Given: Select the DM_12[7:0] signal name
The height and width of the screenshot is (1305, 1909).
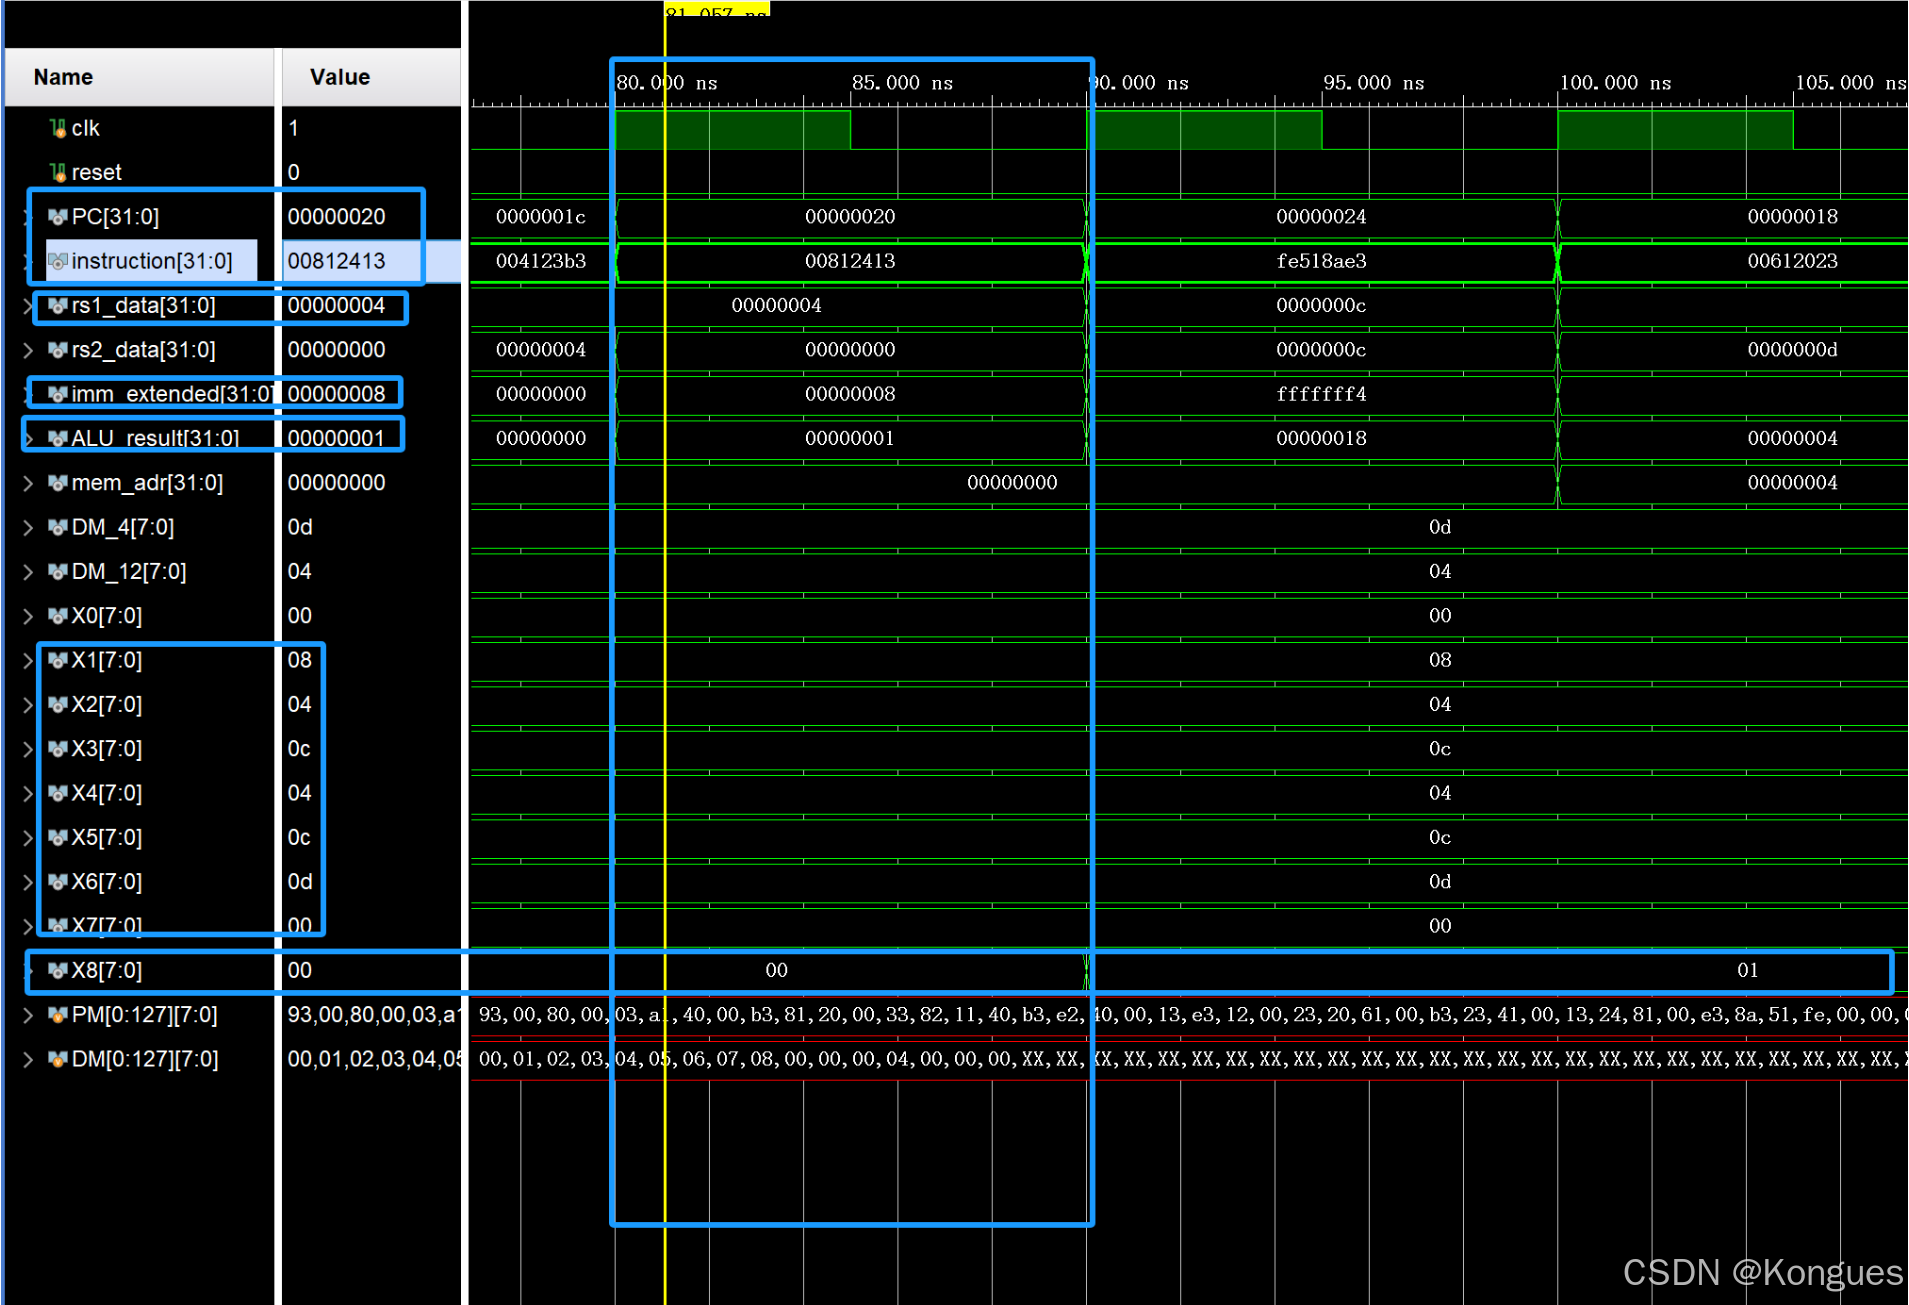Looking at the screenshot, I should coord(129,572).
